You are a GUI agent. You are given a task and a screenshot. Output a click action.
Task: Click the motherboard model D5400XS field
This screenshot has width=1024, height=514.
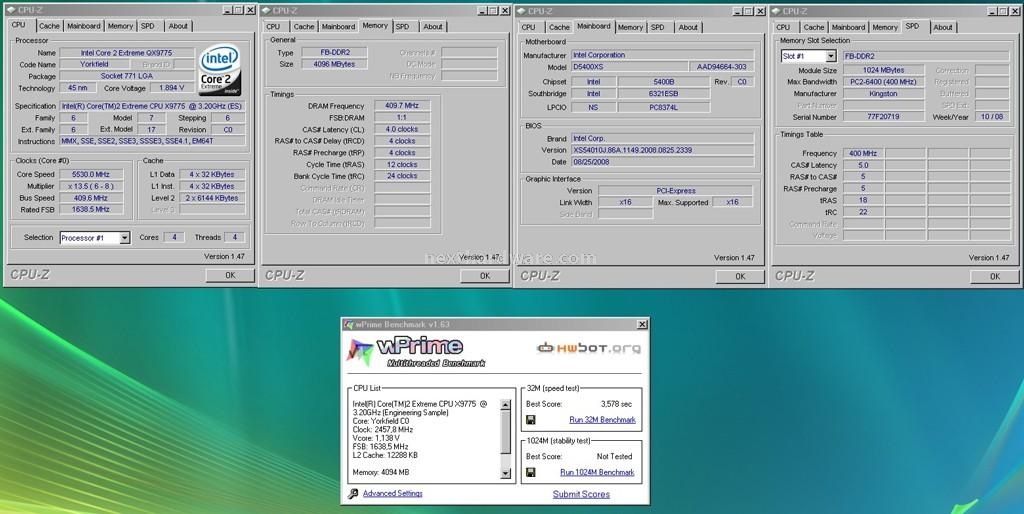pos(630,67)
